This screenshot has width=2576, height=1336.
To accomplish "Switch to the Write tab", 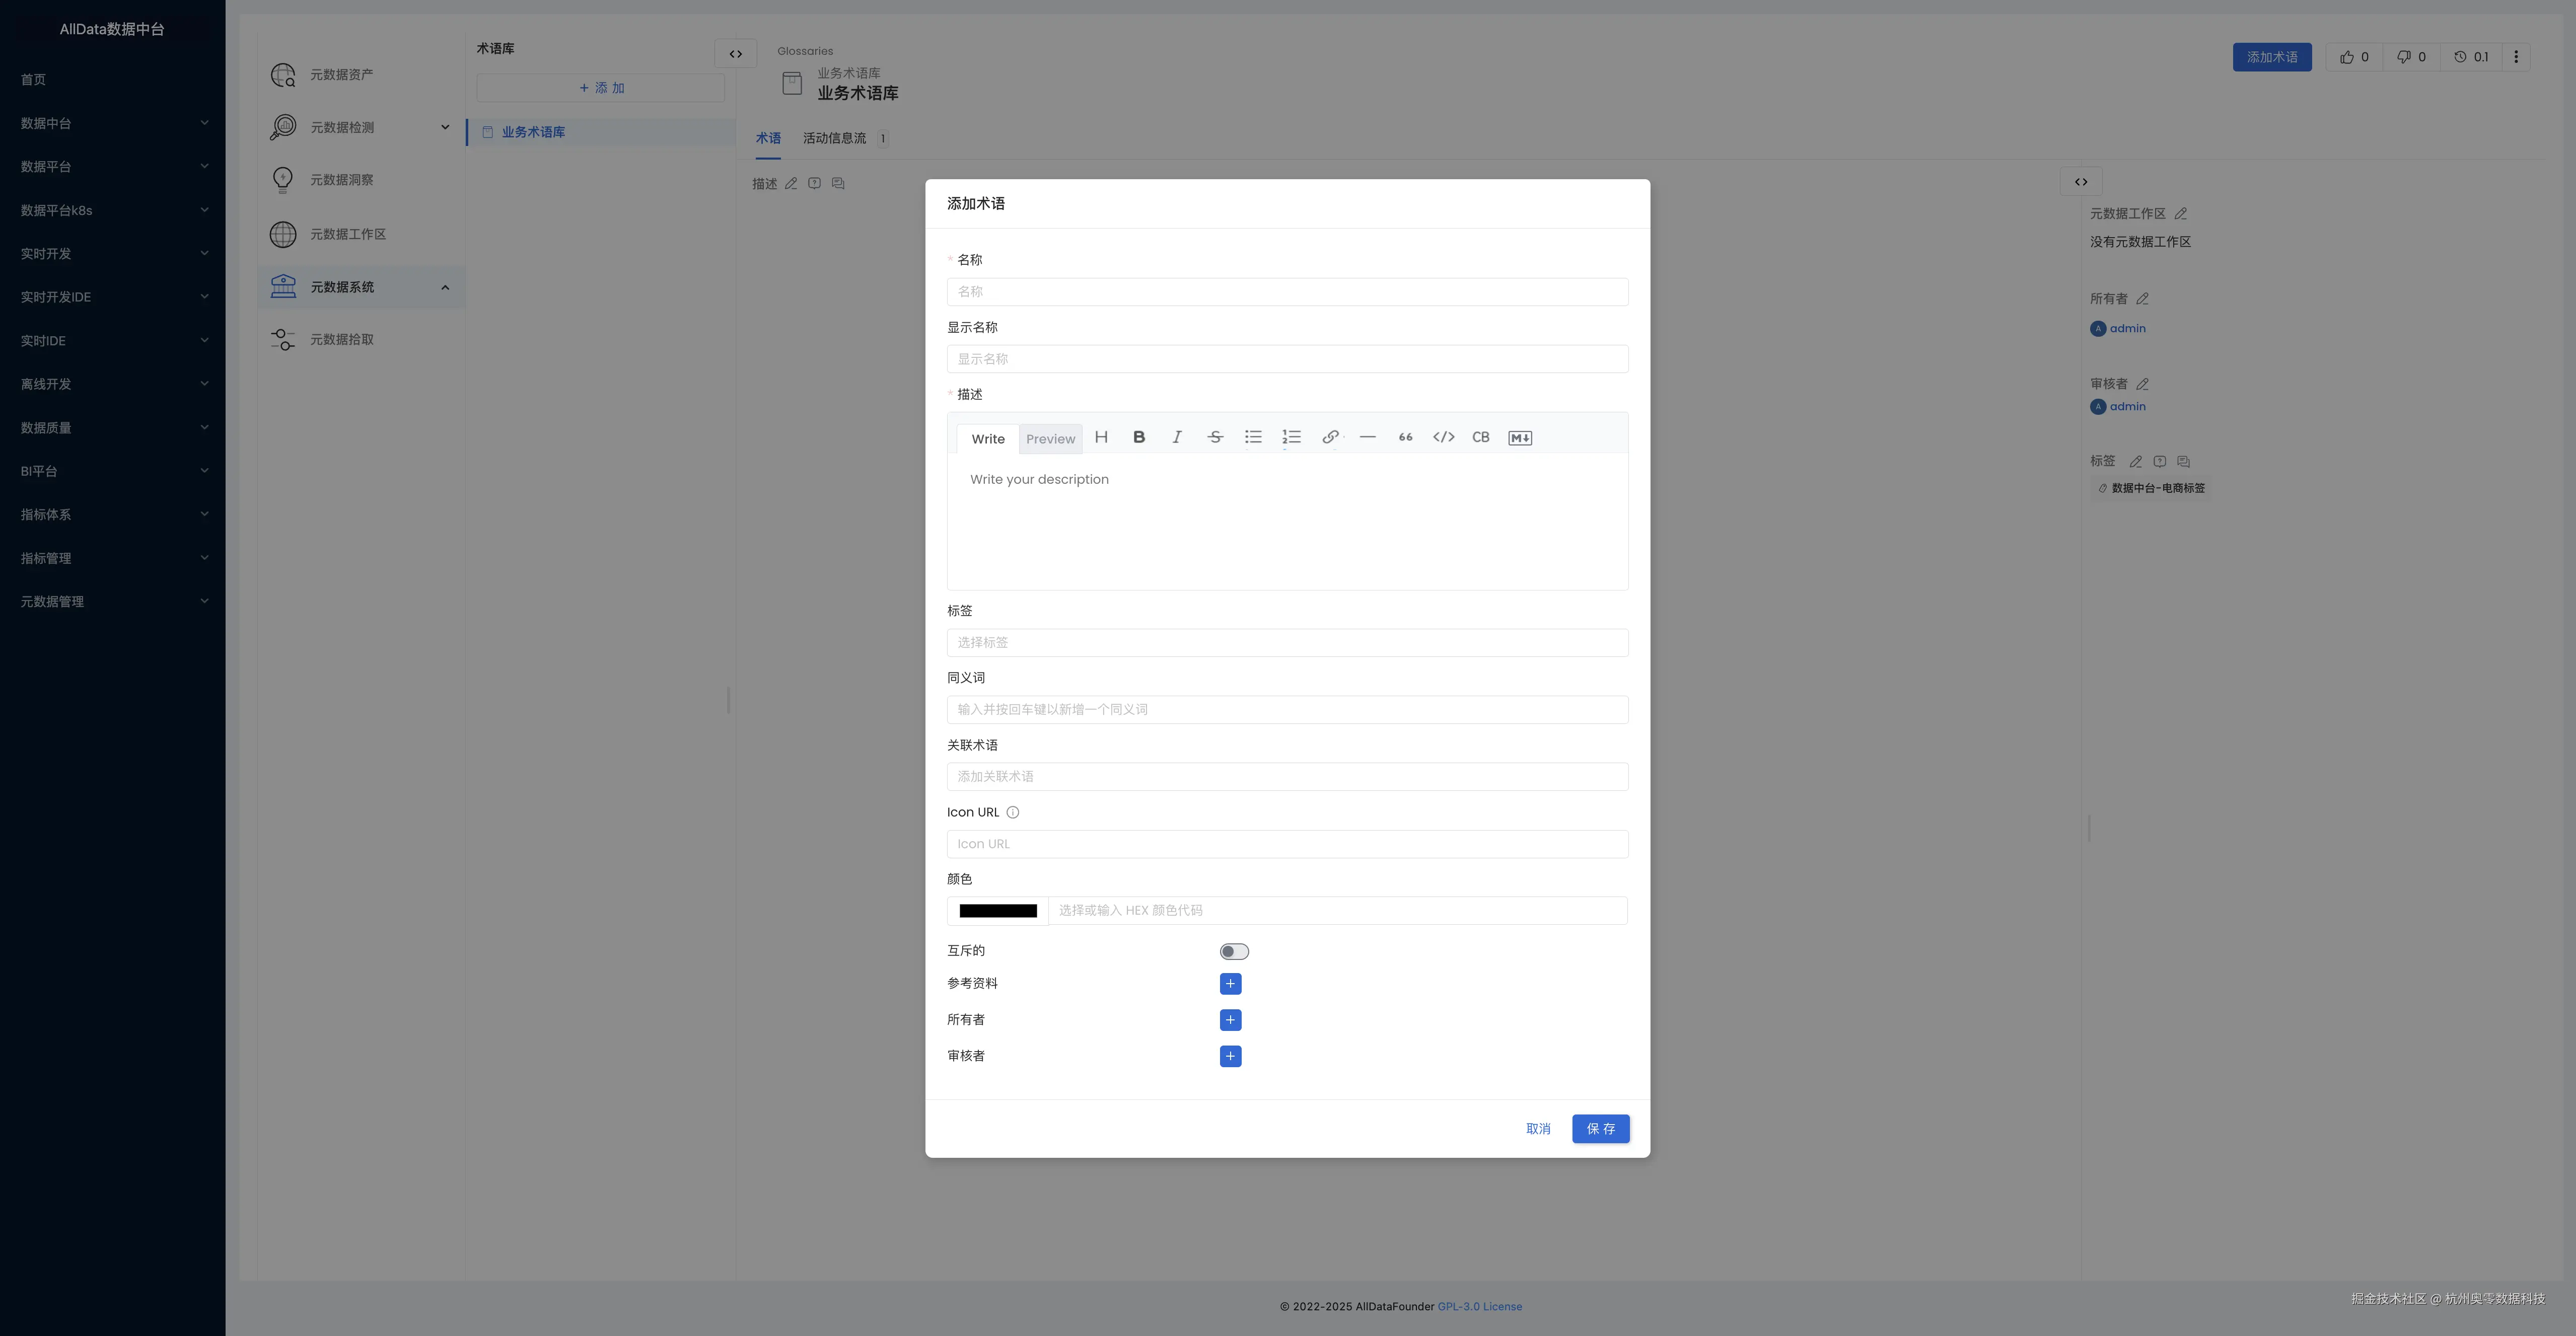I will pyautogui.click(x=987, y=439).
